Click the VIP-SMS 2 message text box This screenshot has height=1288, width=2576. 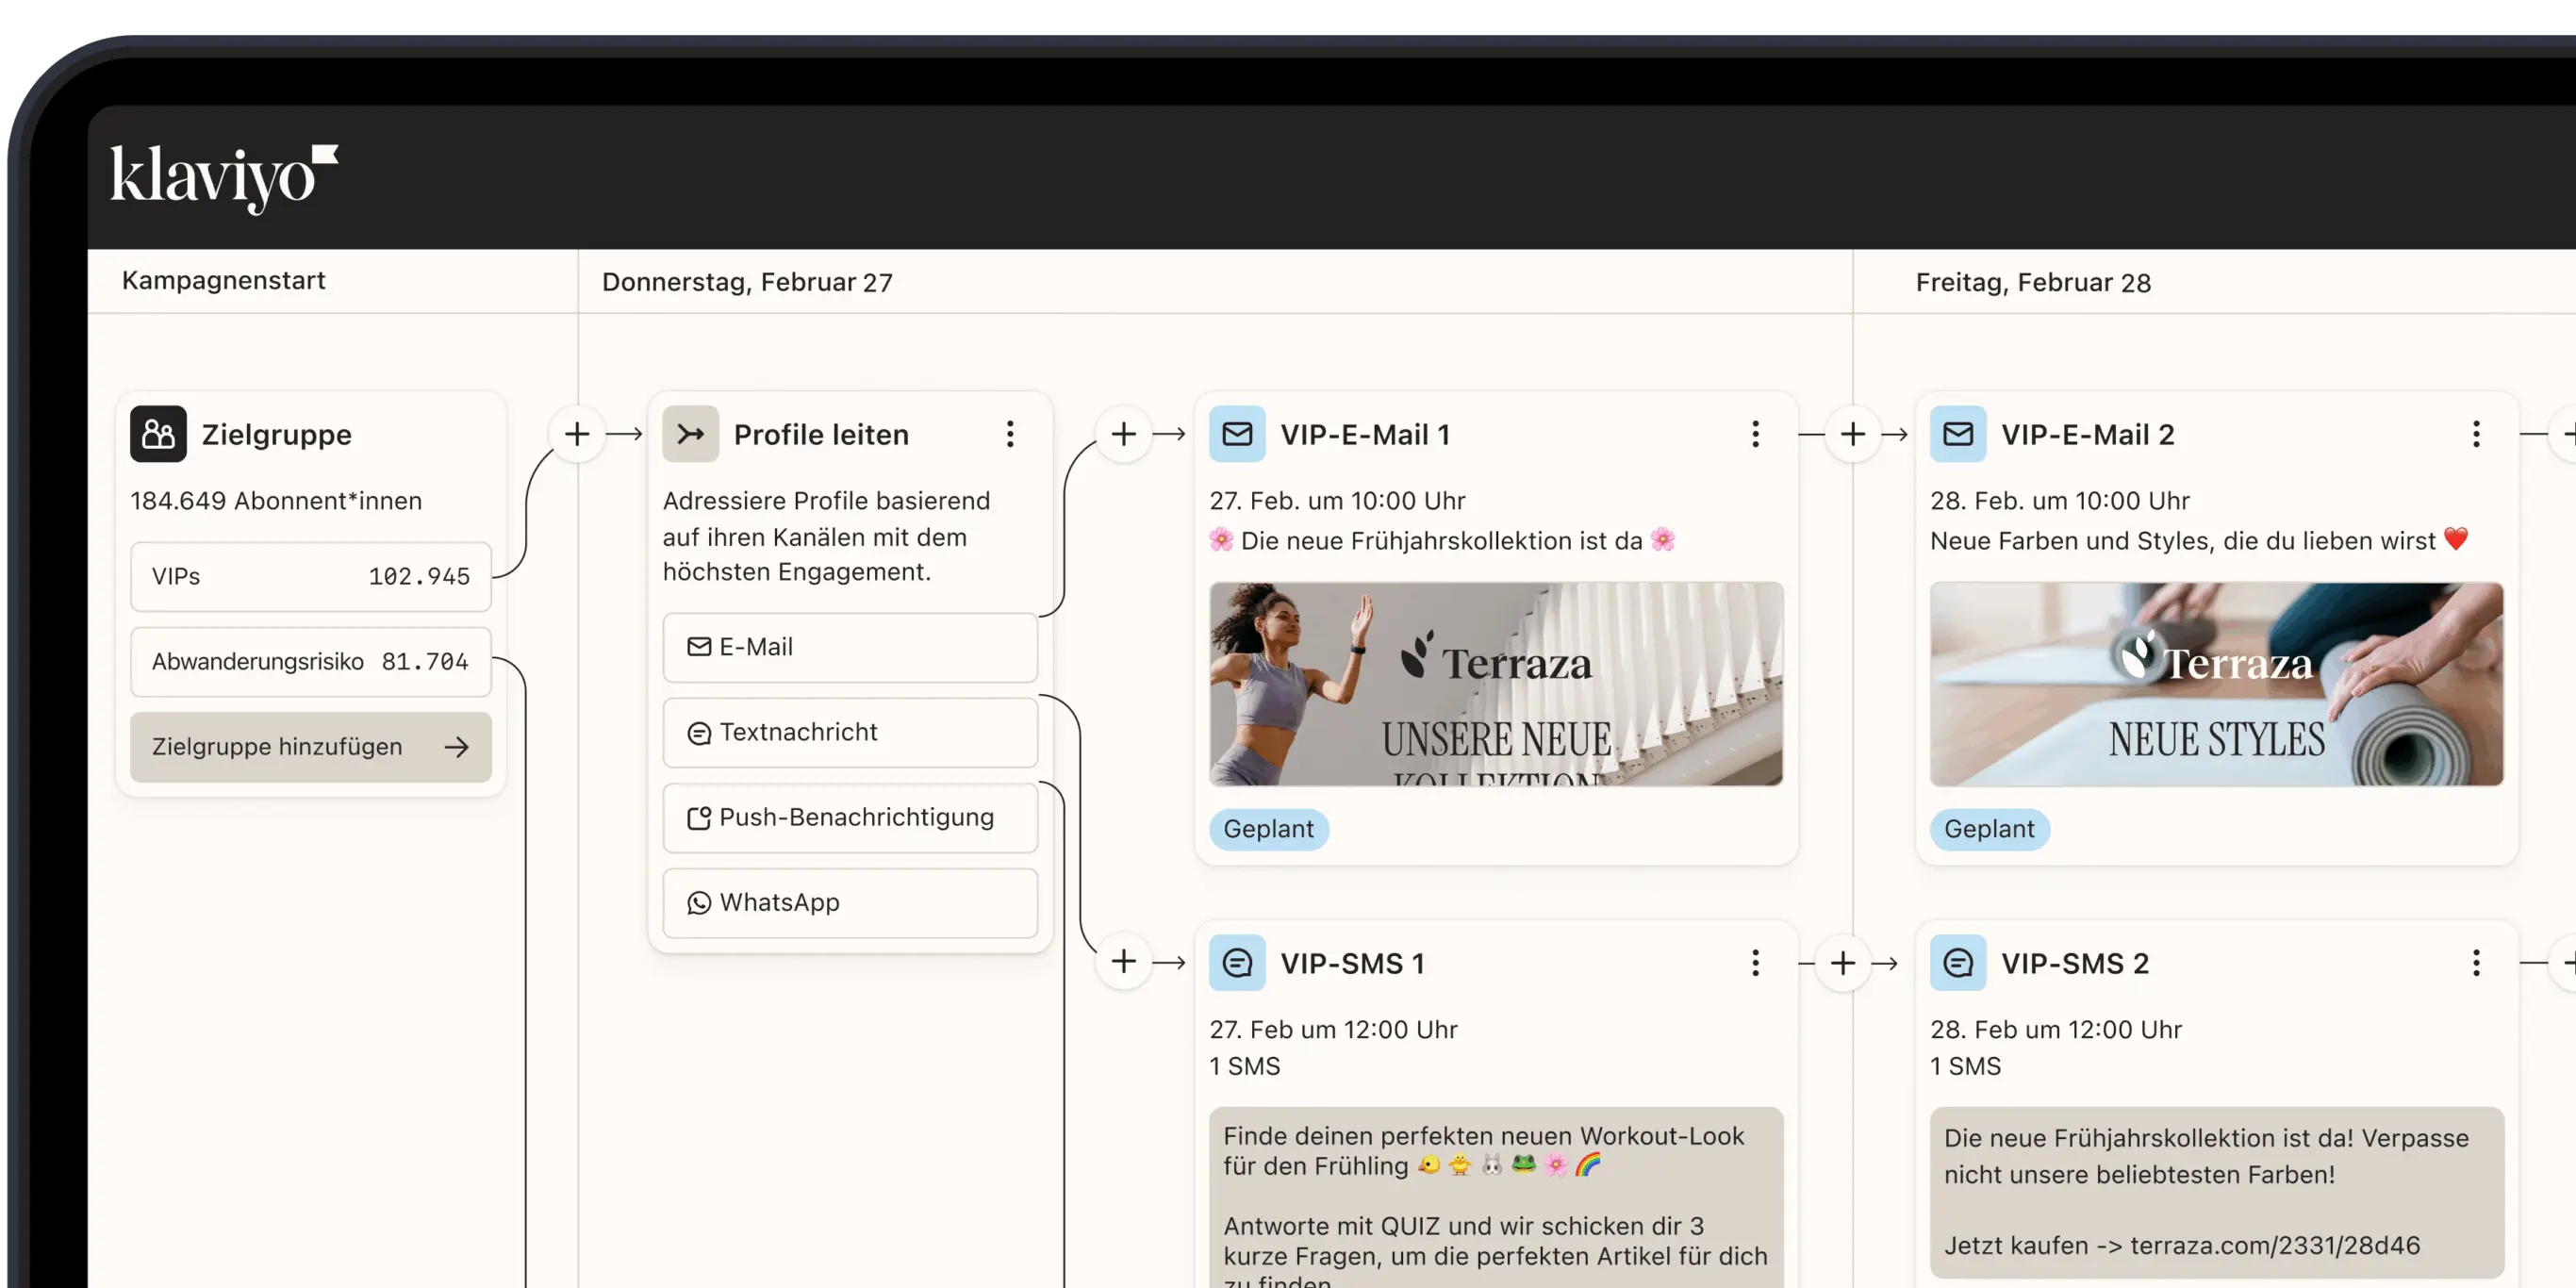coord(2217,1192)
